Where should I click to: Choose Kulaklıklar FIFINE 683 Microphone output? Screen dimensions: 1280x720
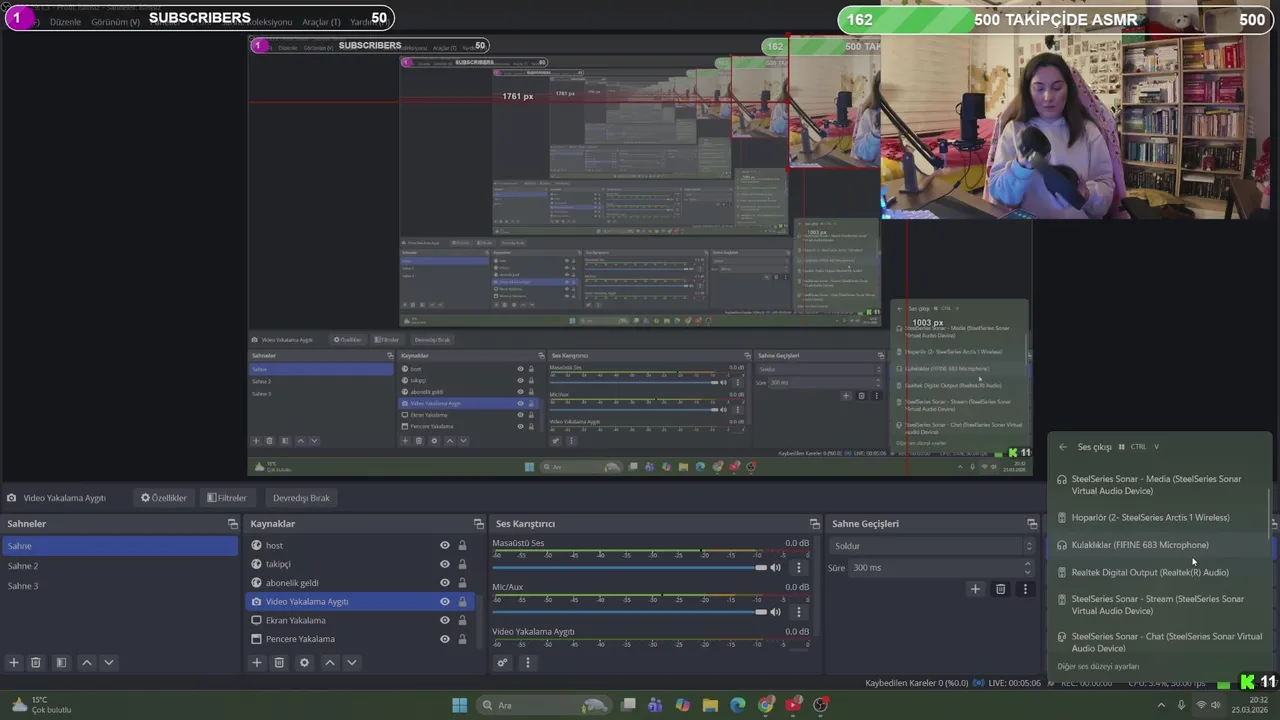pos(1158,545)
